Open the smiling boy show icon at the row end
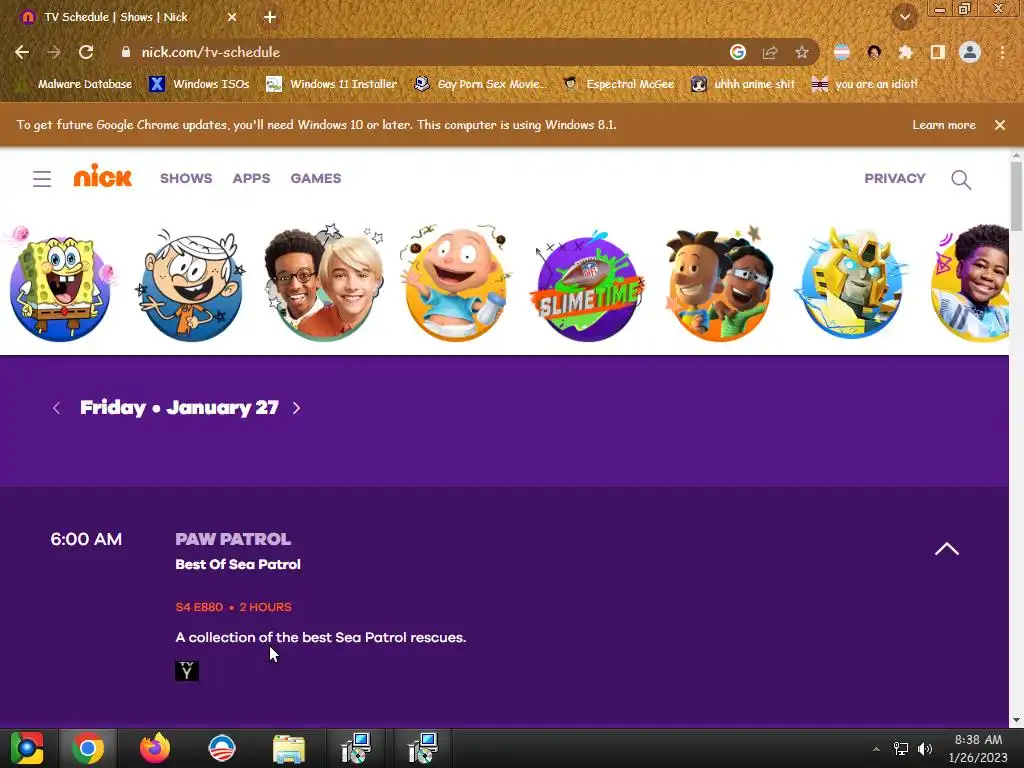 click(x=970, y=283)
